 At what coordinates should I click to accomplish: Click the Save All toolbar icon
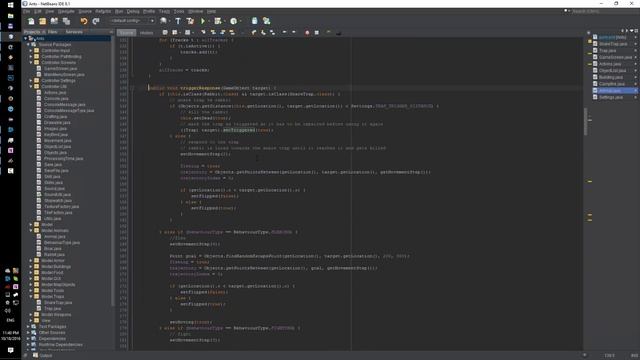(66, 21)
